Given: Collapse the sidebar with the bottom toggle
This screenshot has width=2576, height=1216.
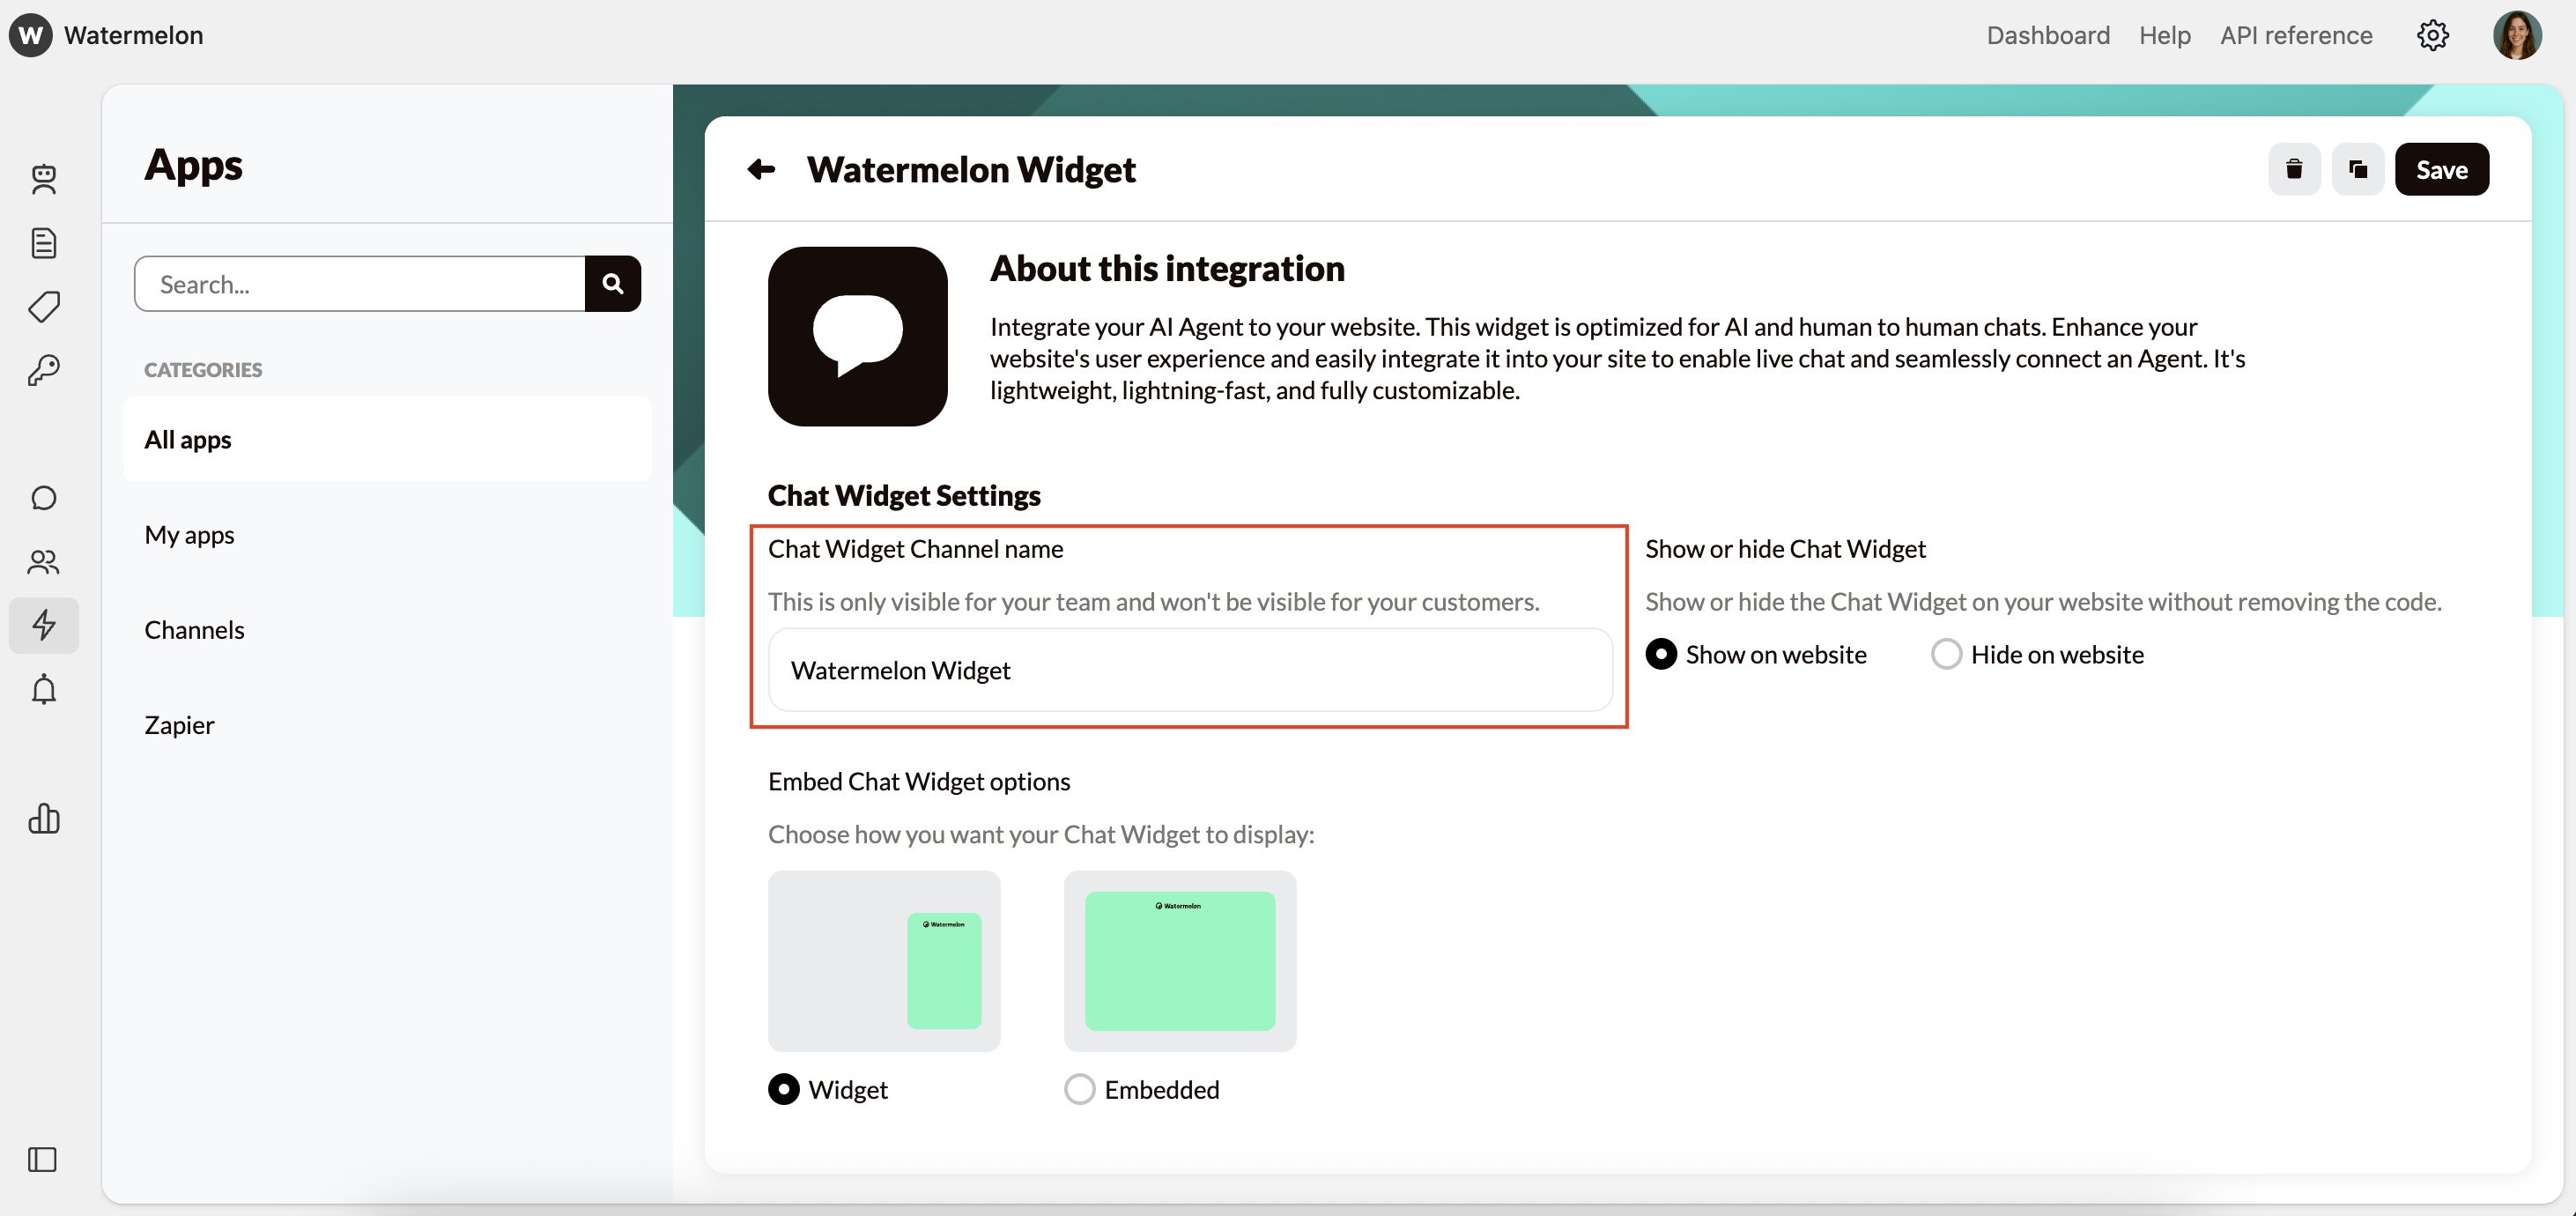Looking at the screenshot, I should [41, 1160].
